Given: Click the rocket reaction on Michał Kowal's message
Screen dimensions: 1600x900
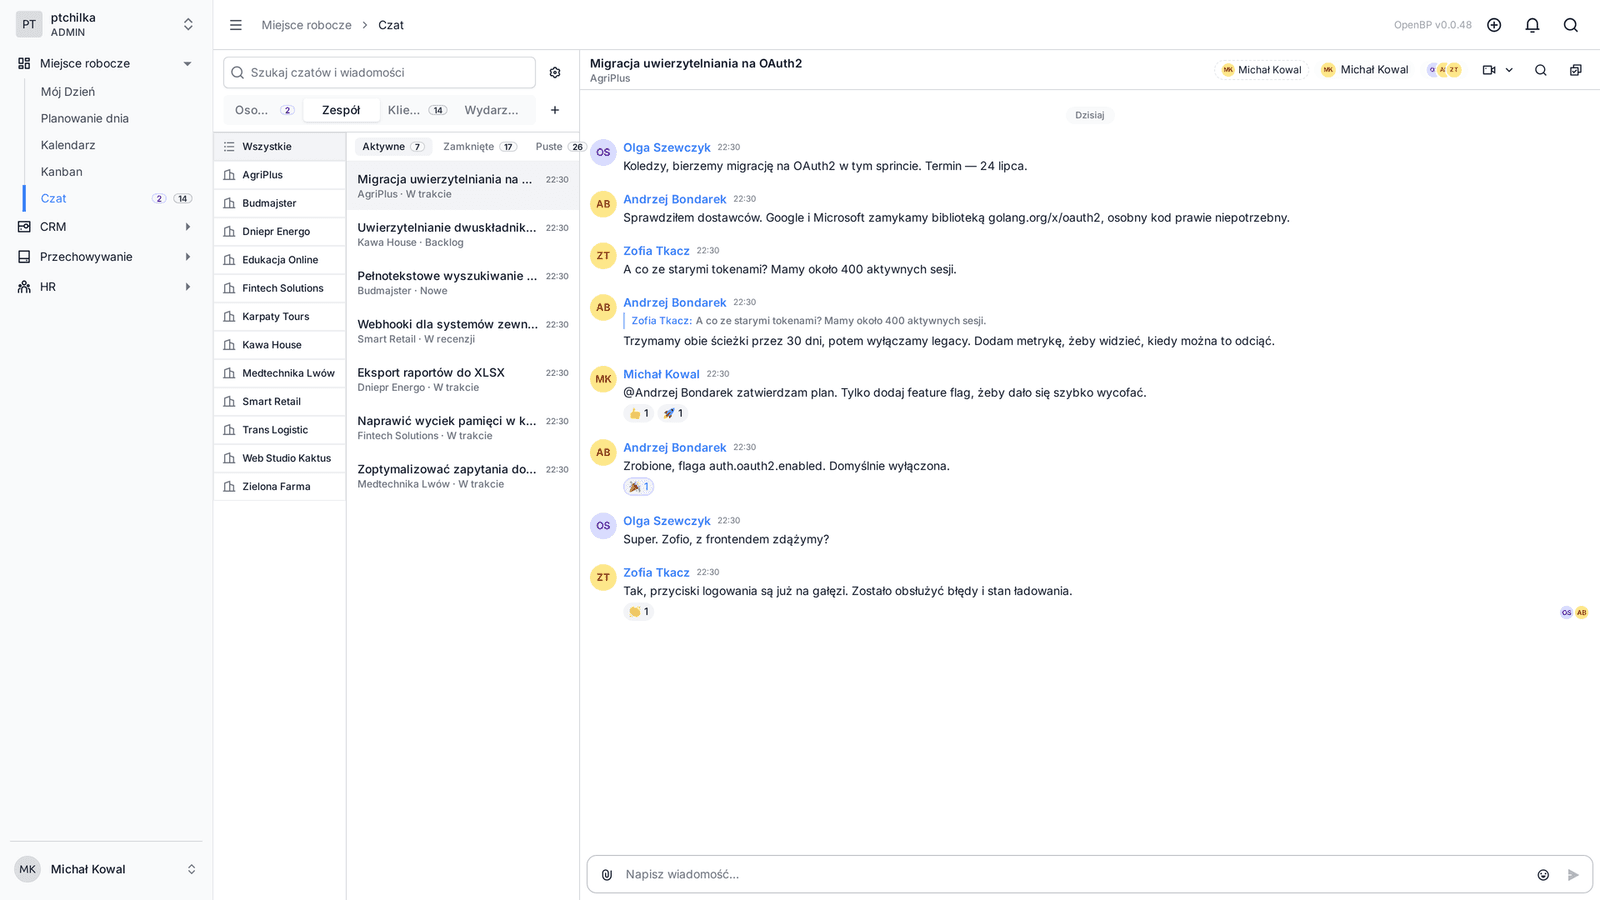Looking at the screenshot, I should point(673,413).
